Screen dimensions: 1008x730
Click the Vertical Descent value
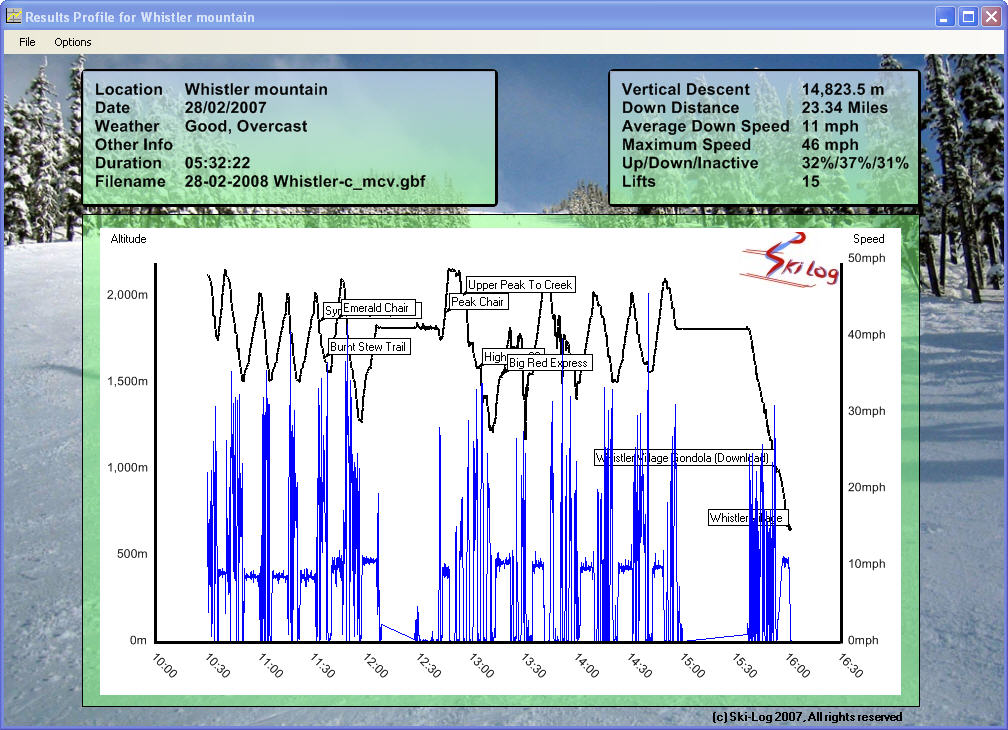pyautogui.click(x=842, y=89)
